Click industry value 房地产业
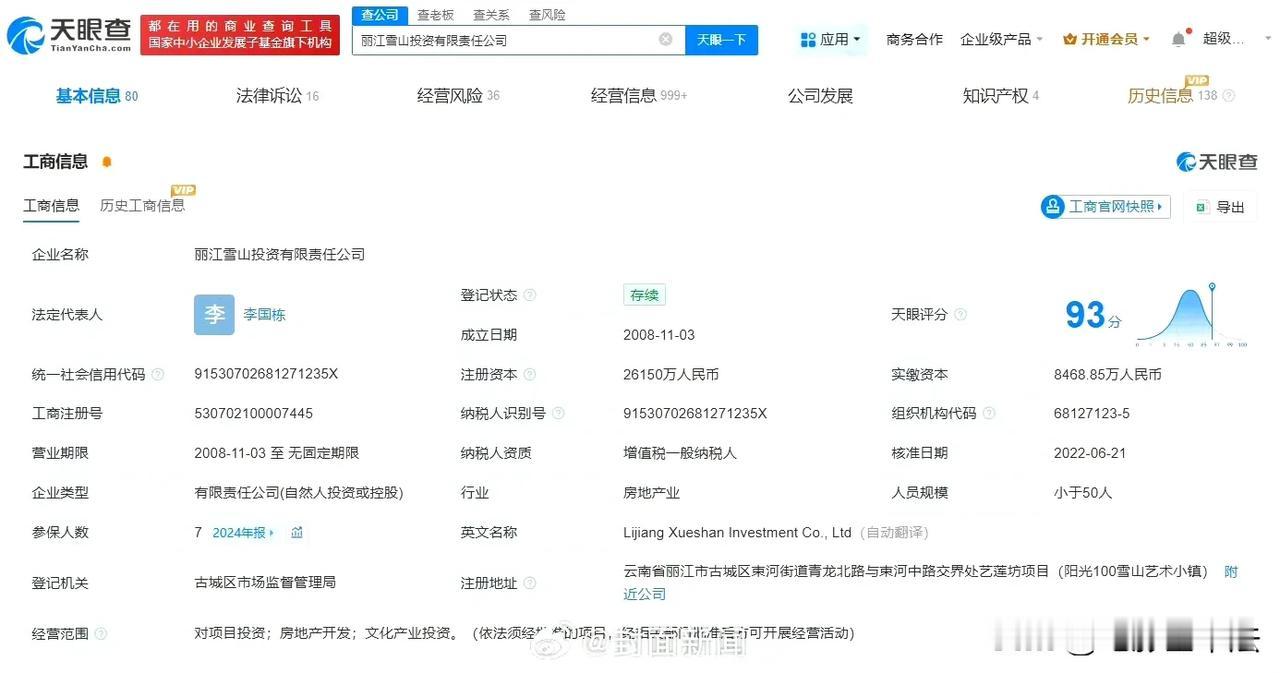 (651, 493)
